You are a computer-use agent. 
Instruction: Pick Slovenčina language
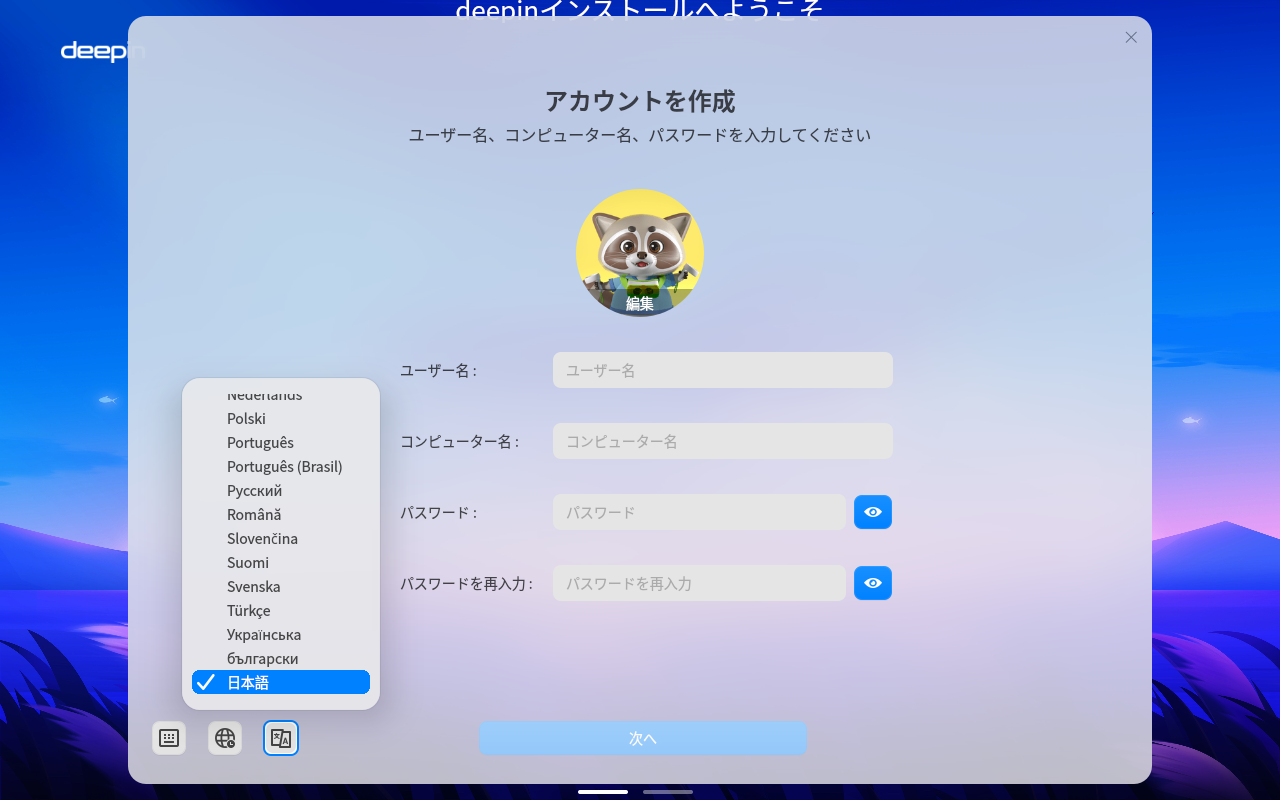point(281,538)
